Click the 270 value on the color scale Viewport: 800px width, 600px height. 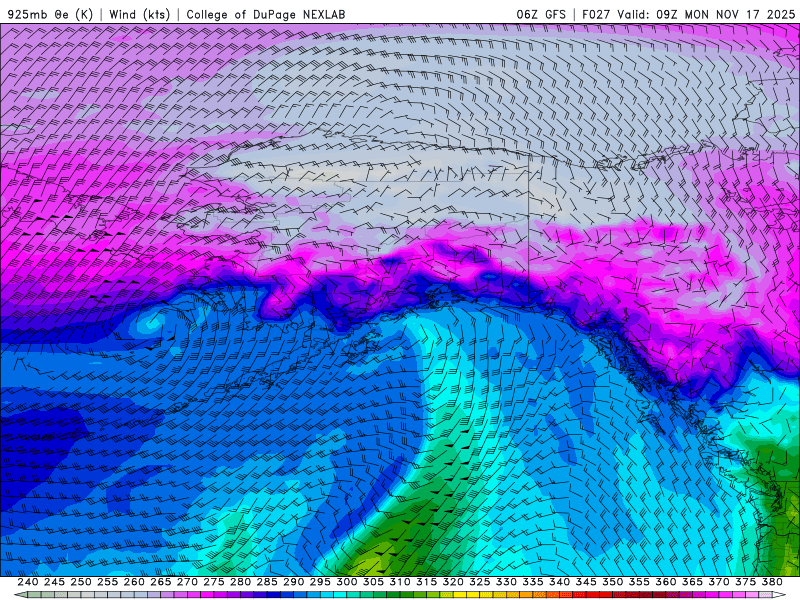click(187, 582)
